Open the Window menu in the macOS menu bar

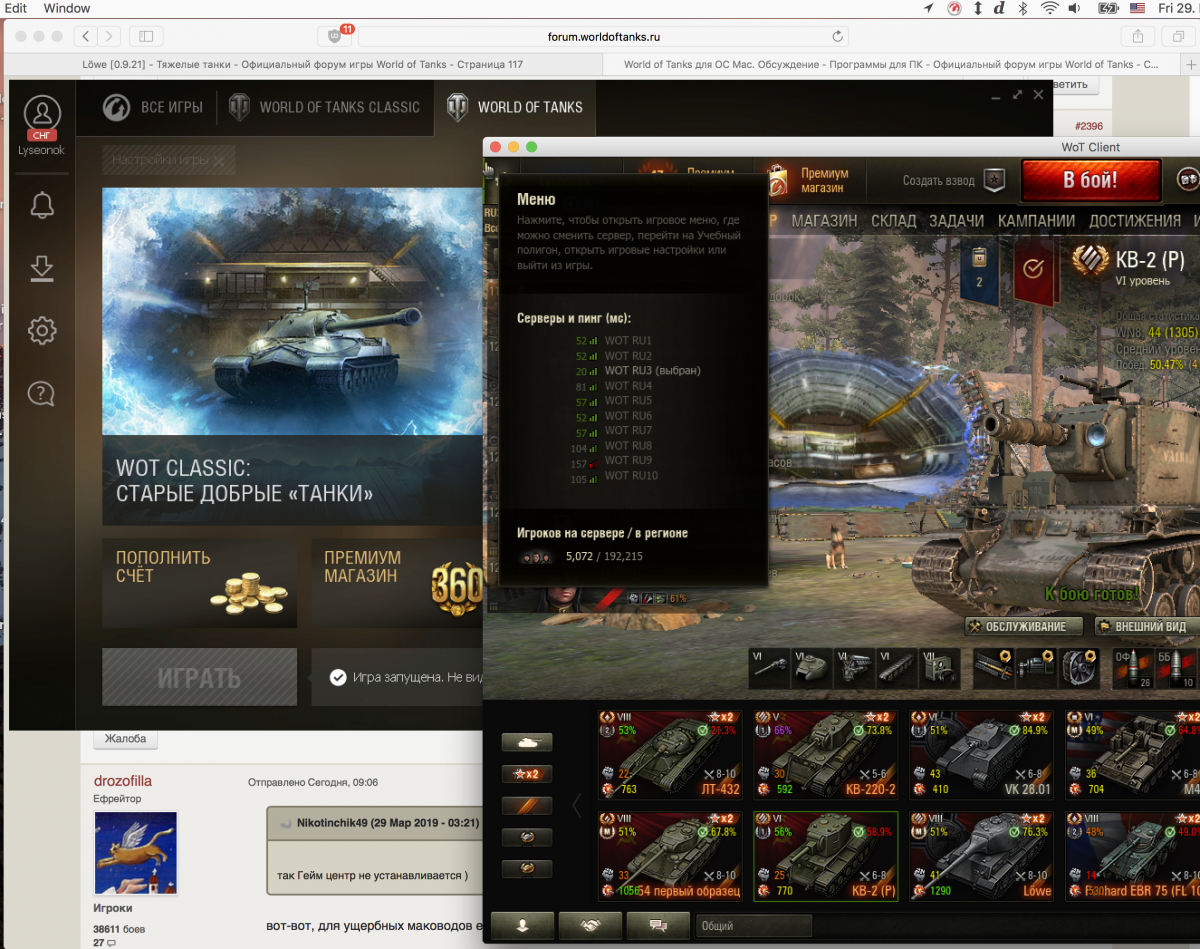tap(67, 8)
